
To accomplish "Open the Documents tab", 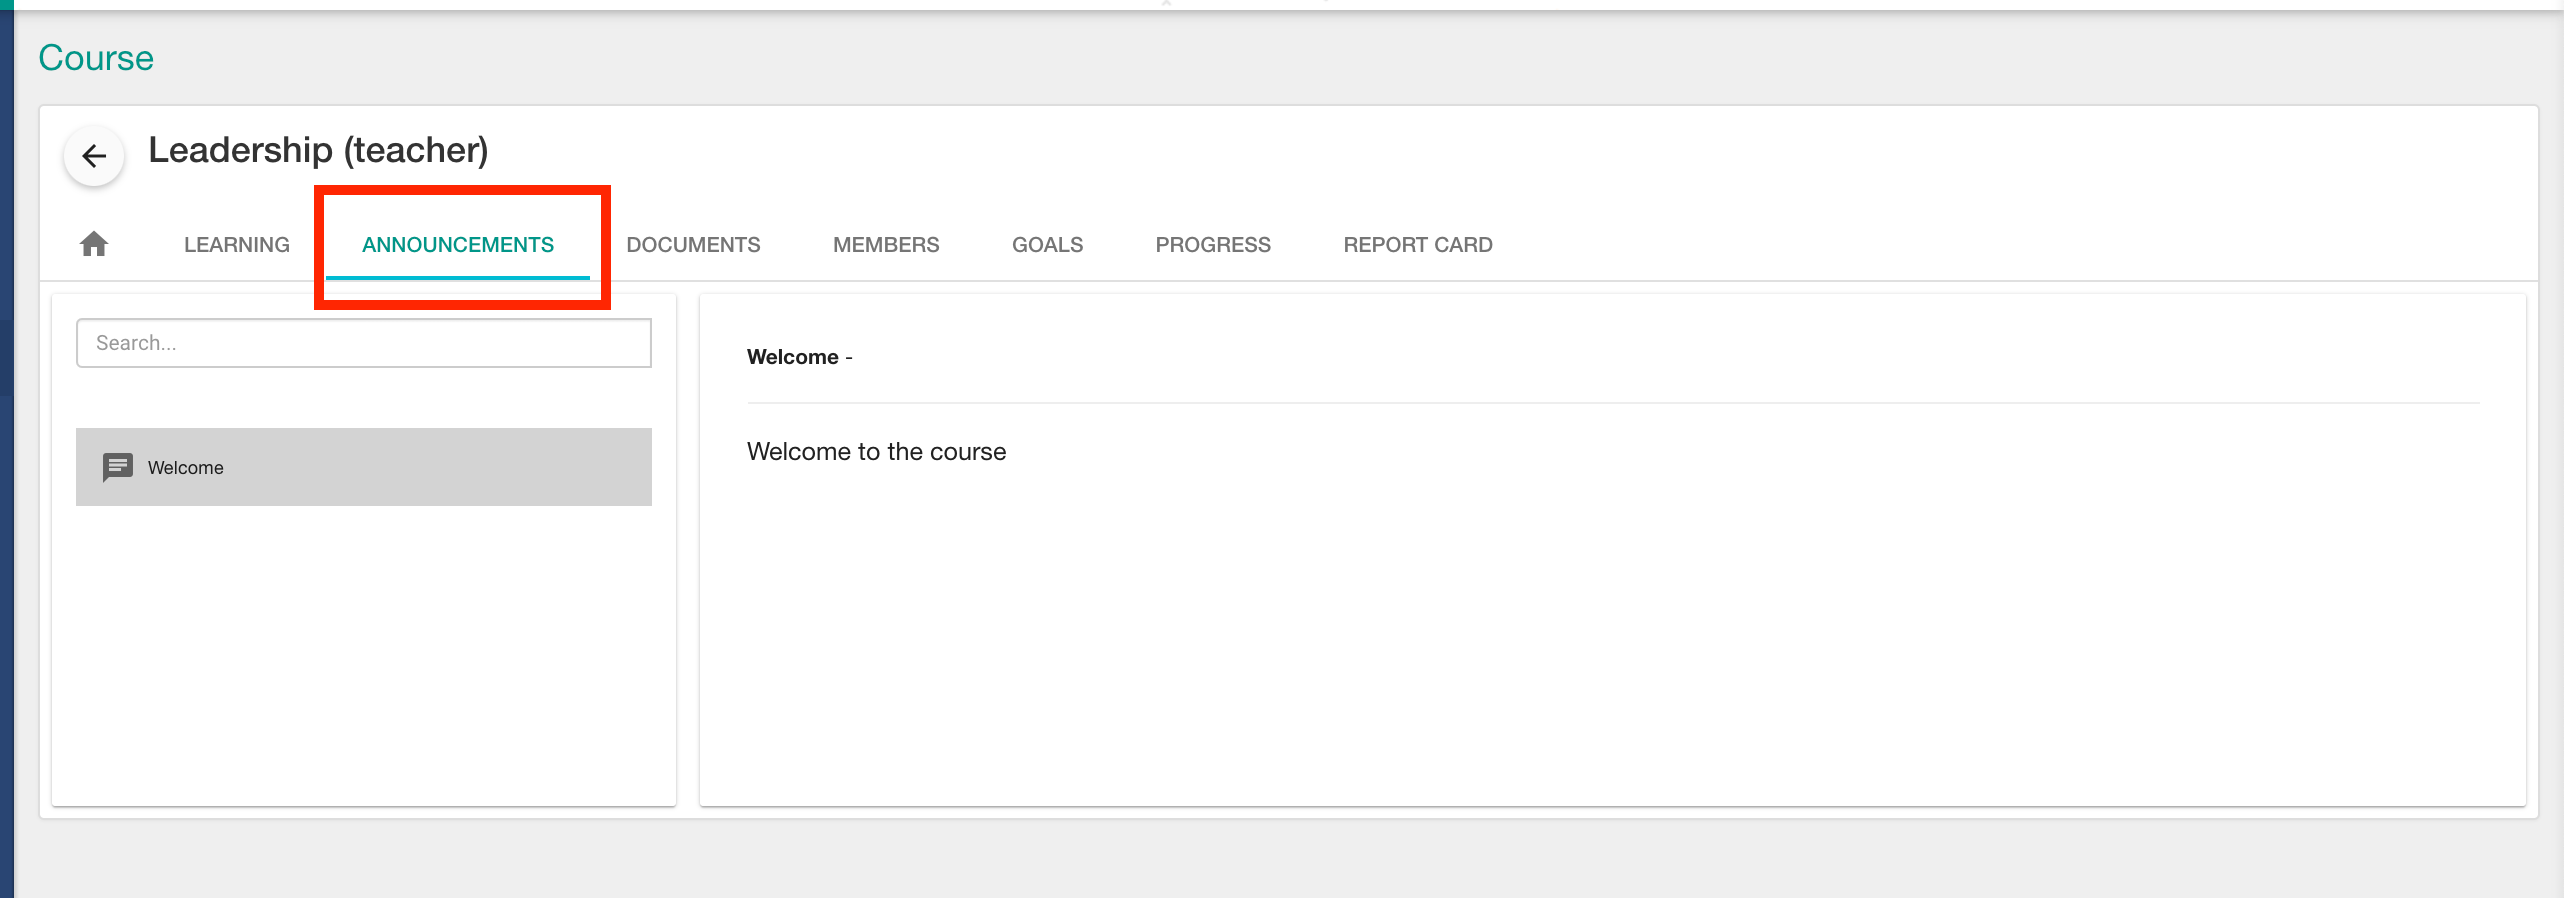I will point(693,245).
